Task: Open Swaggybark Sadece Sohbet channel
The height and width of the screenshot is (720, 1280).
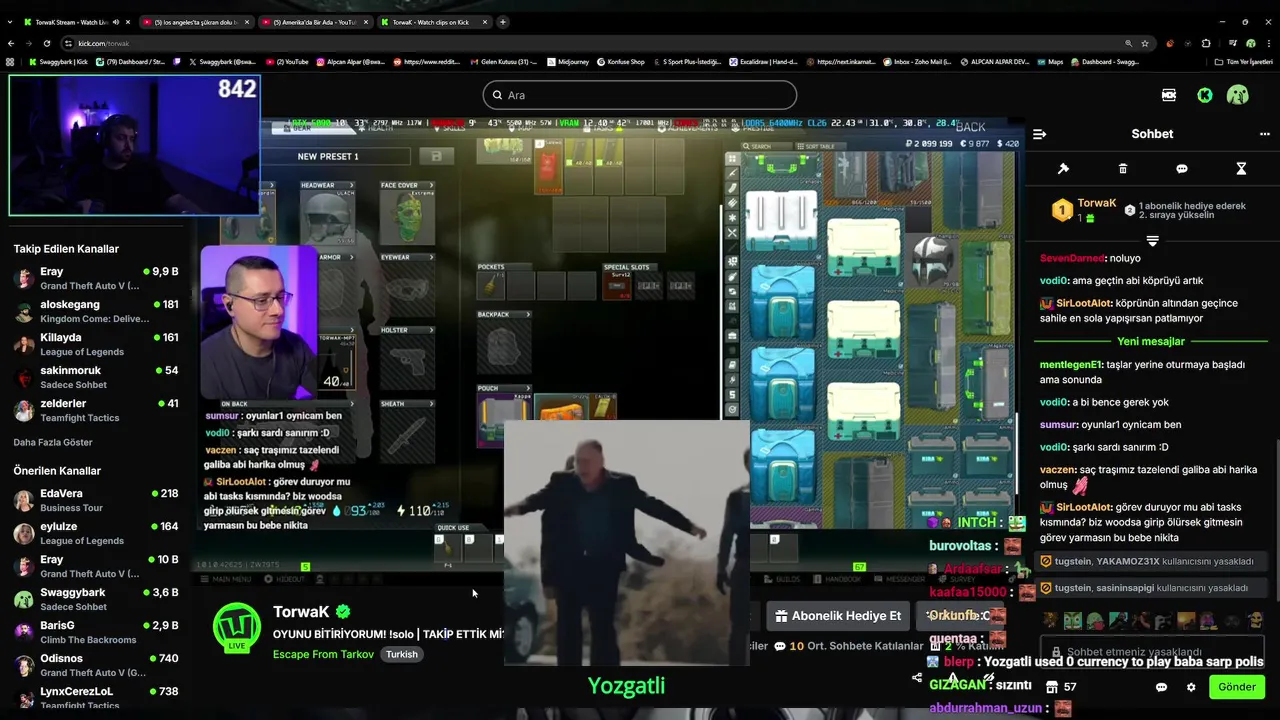Action: click(96, 599)
